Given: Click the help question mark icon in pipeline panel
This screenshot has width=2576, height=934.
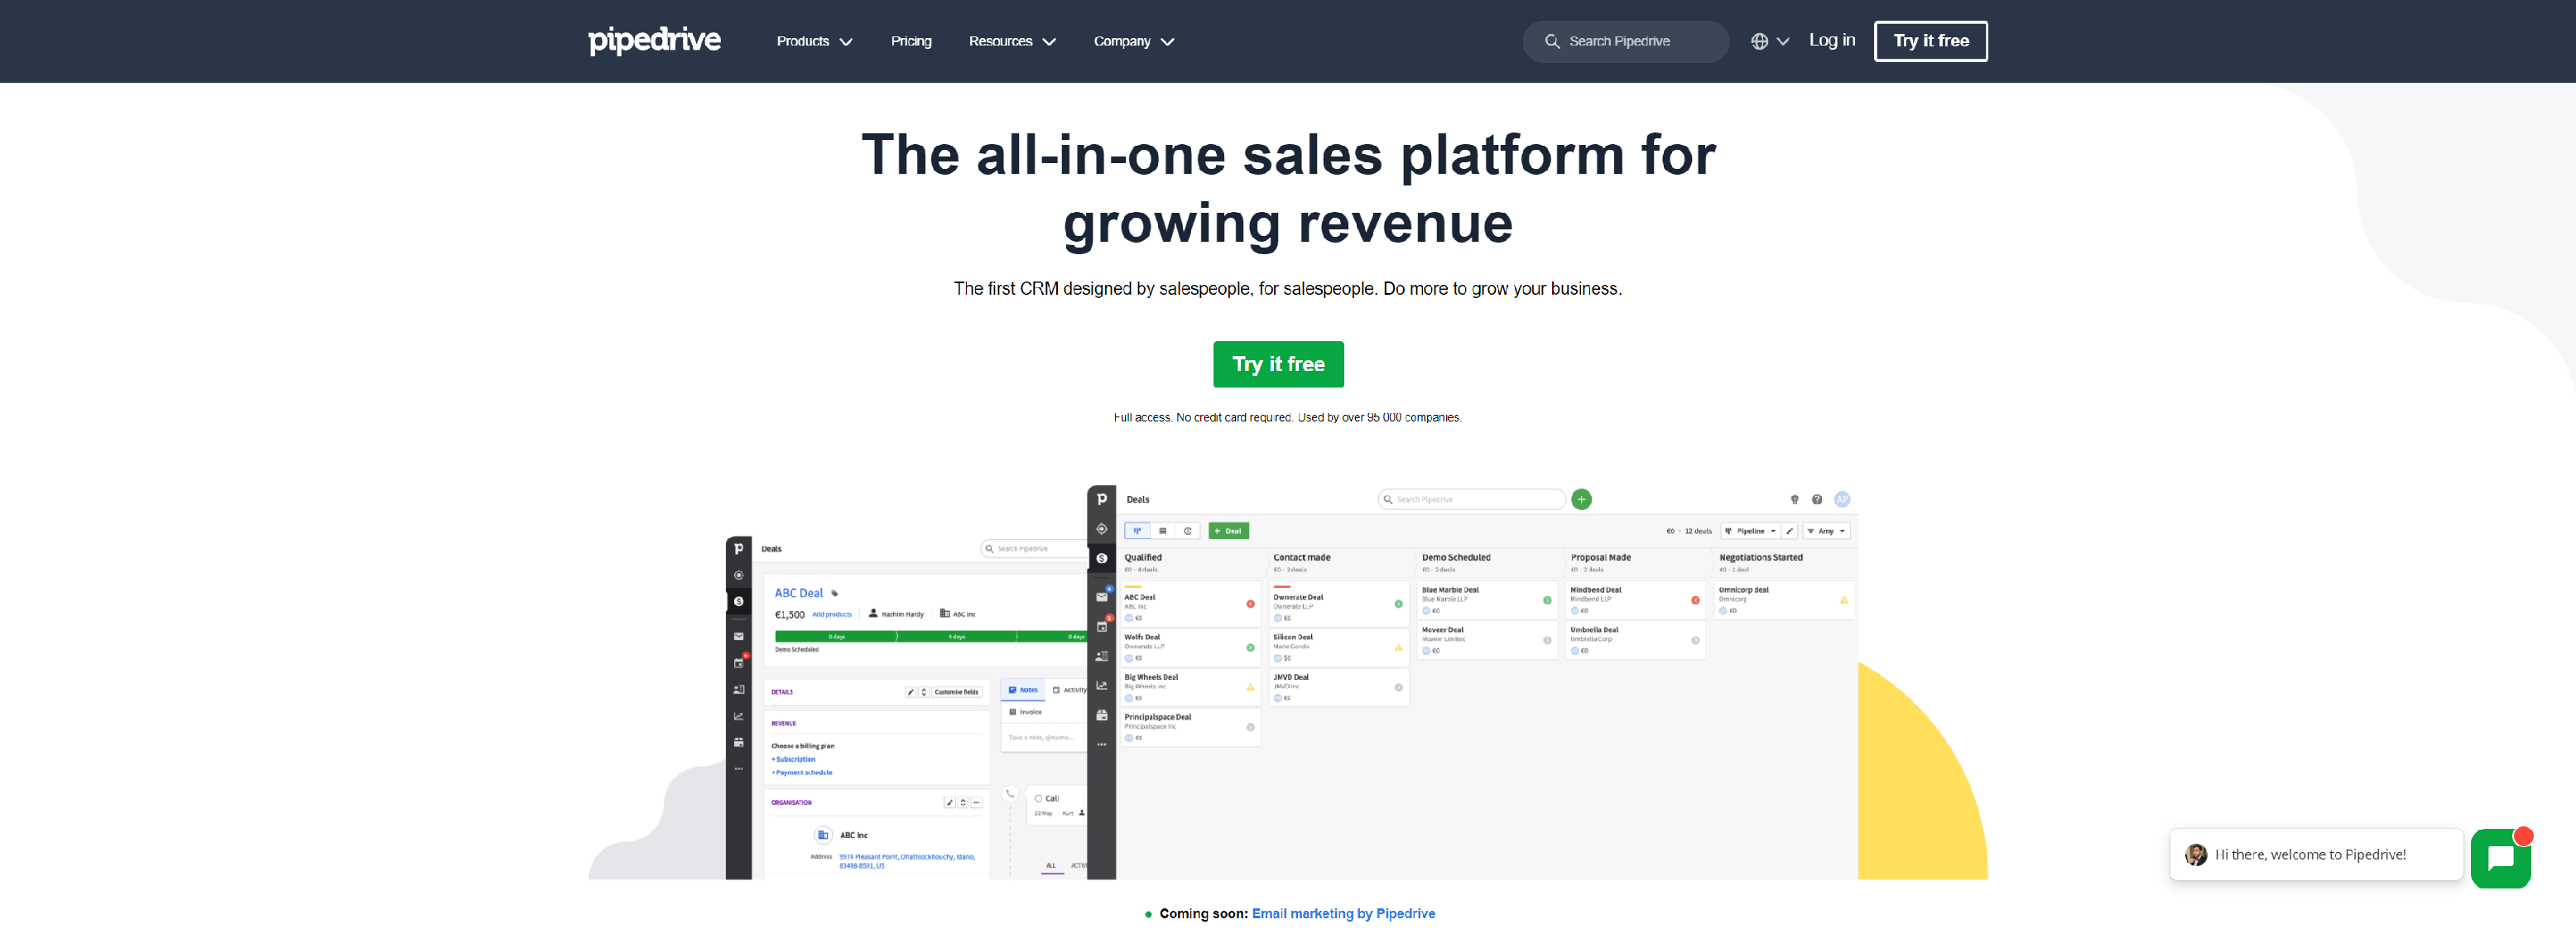Looking at the screenshot, I should click(x=1817, y=499).
